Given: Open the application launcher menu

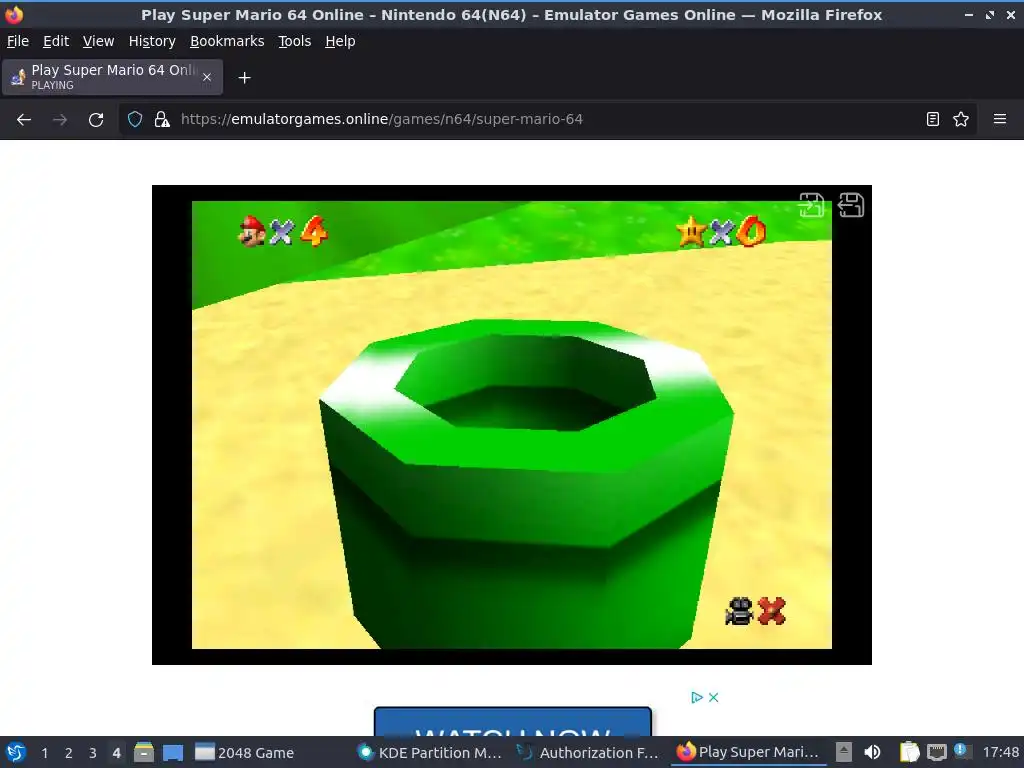Looking at the screenshot, I should tap(16, 752).
